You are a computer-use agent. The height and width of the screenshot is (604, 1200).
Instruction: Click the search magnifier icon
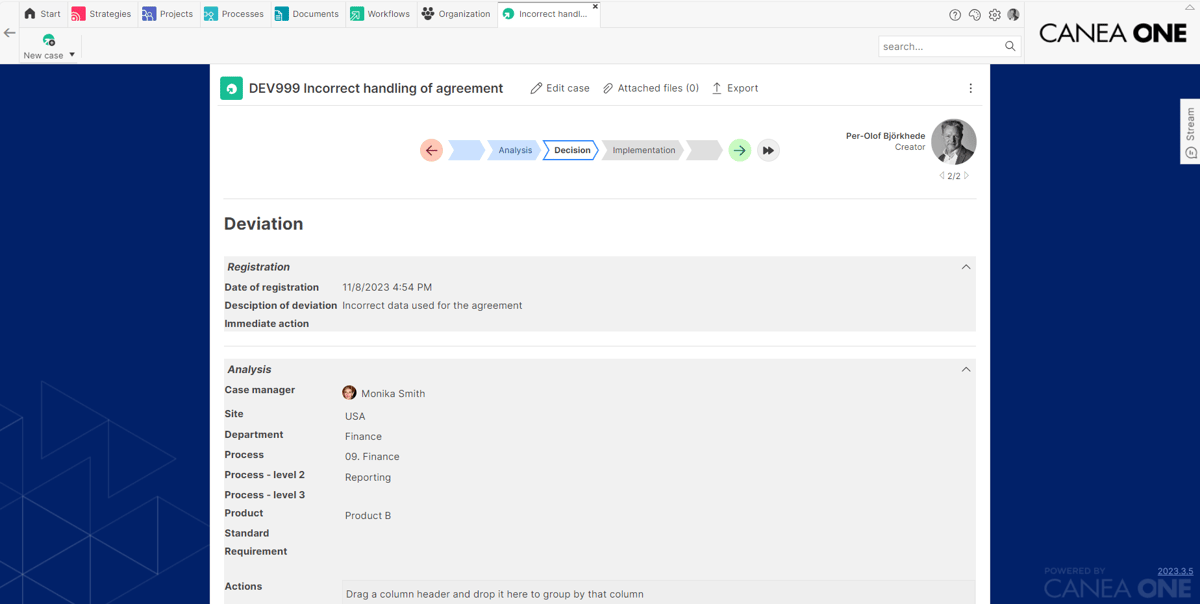coord(1010,46)
